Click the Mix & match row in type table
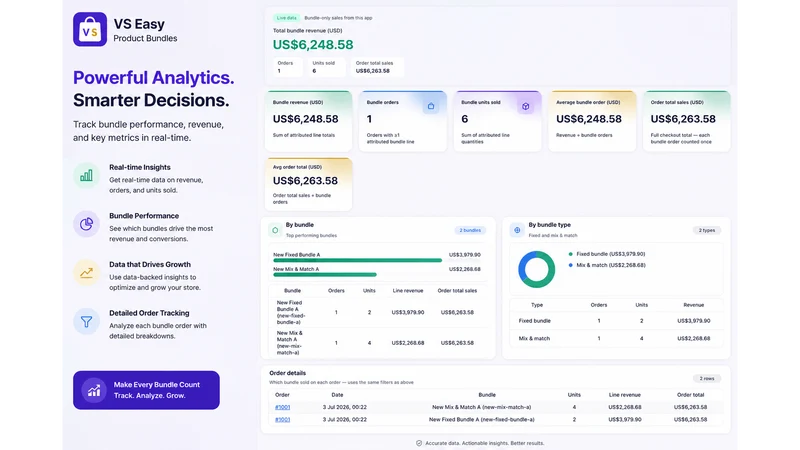This screenshot has height=450, width=800. pyautogui.click(x=616, y=338)
